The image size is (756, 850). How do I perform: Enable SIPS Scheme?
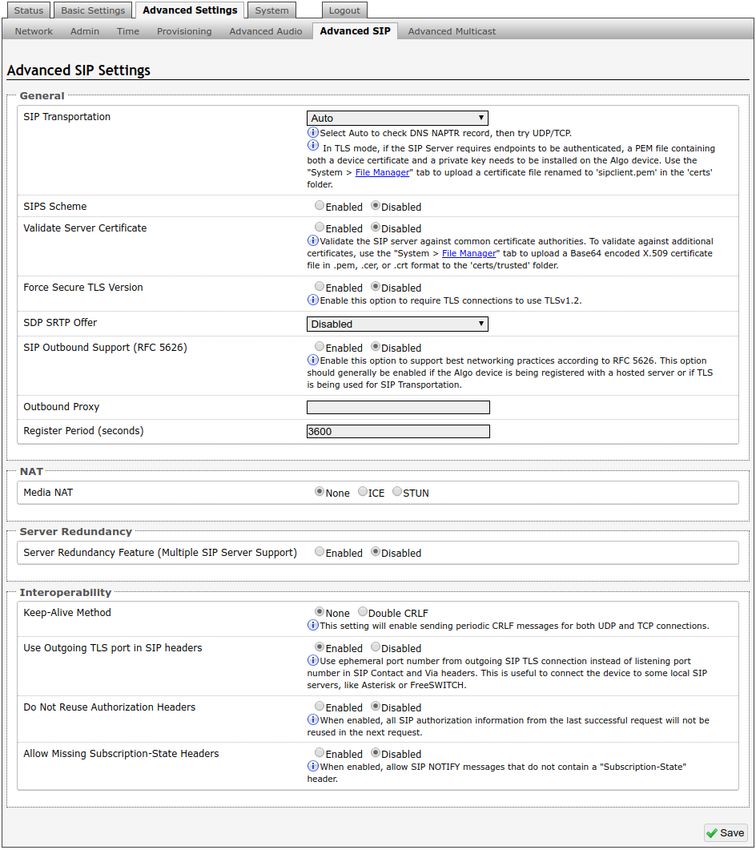tap(319, 205)
